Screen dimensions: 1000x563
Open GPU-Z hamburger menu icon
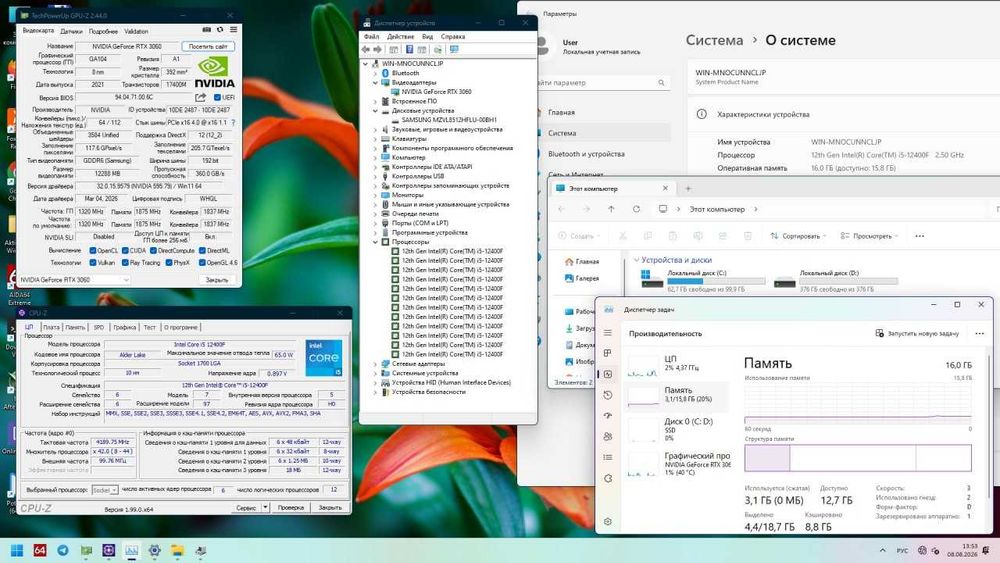coord(233,30)
